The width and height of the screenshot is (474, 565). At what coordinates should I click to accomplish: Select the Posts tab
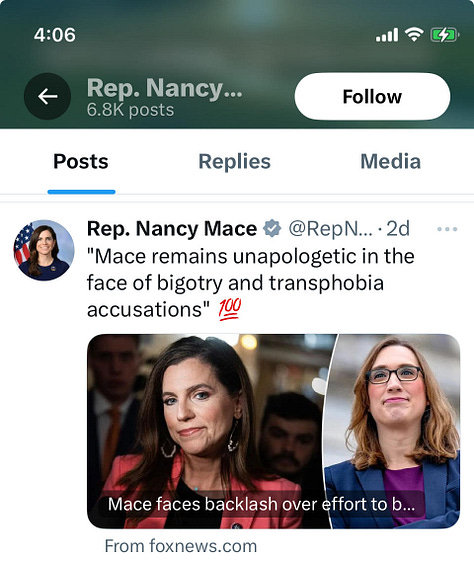(81, 161)
